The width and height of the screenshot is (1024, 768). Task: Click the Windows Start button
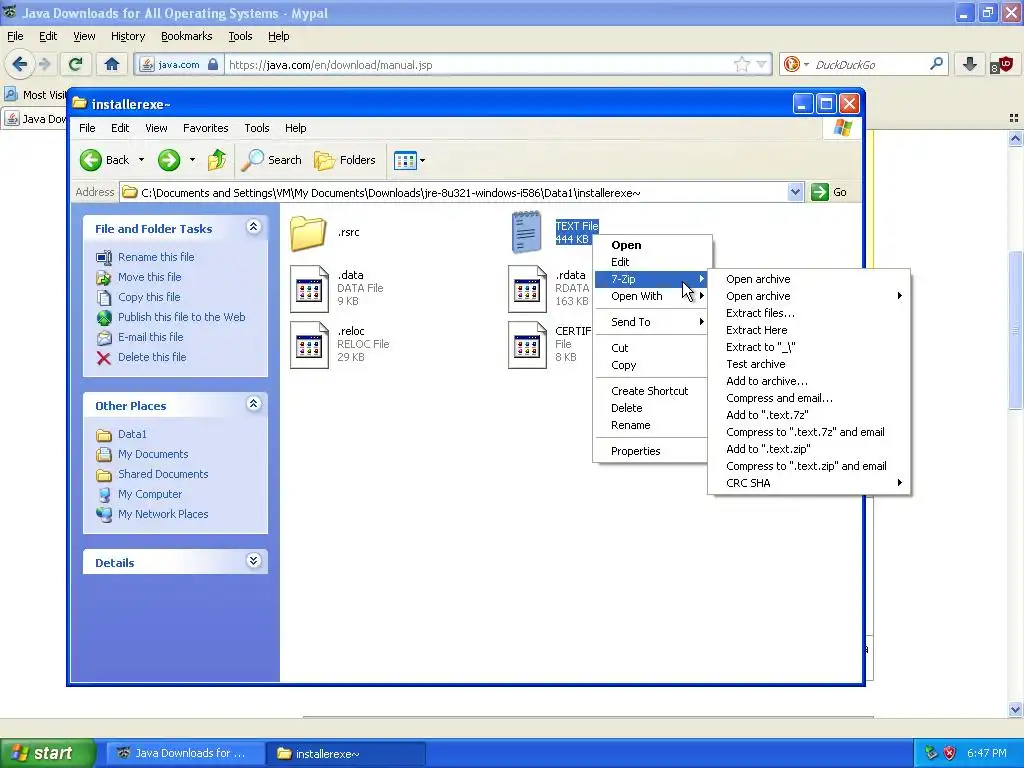(x=47, y=754)
